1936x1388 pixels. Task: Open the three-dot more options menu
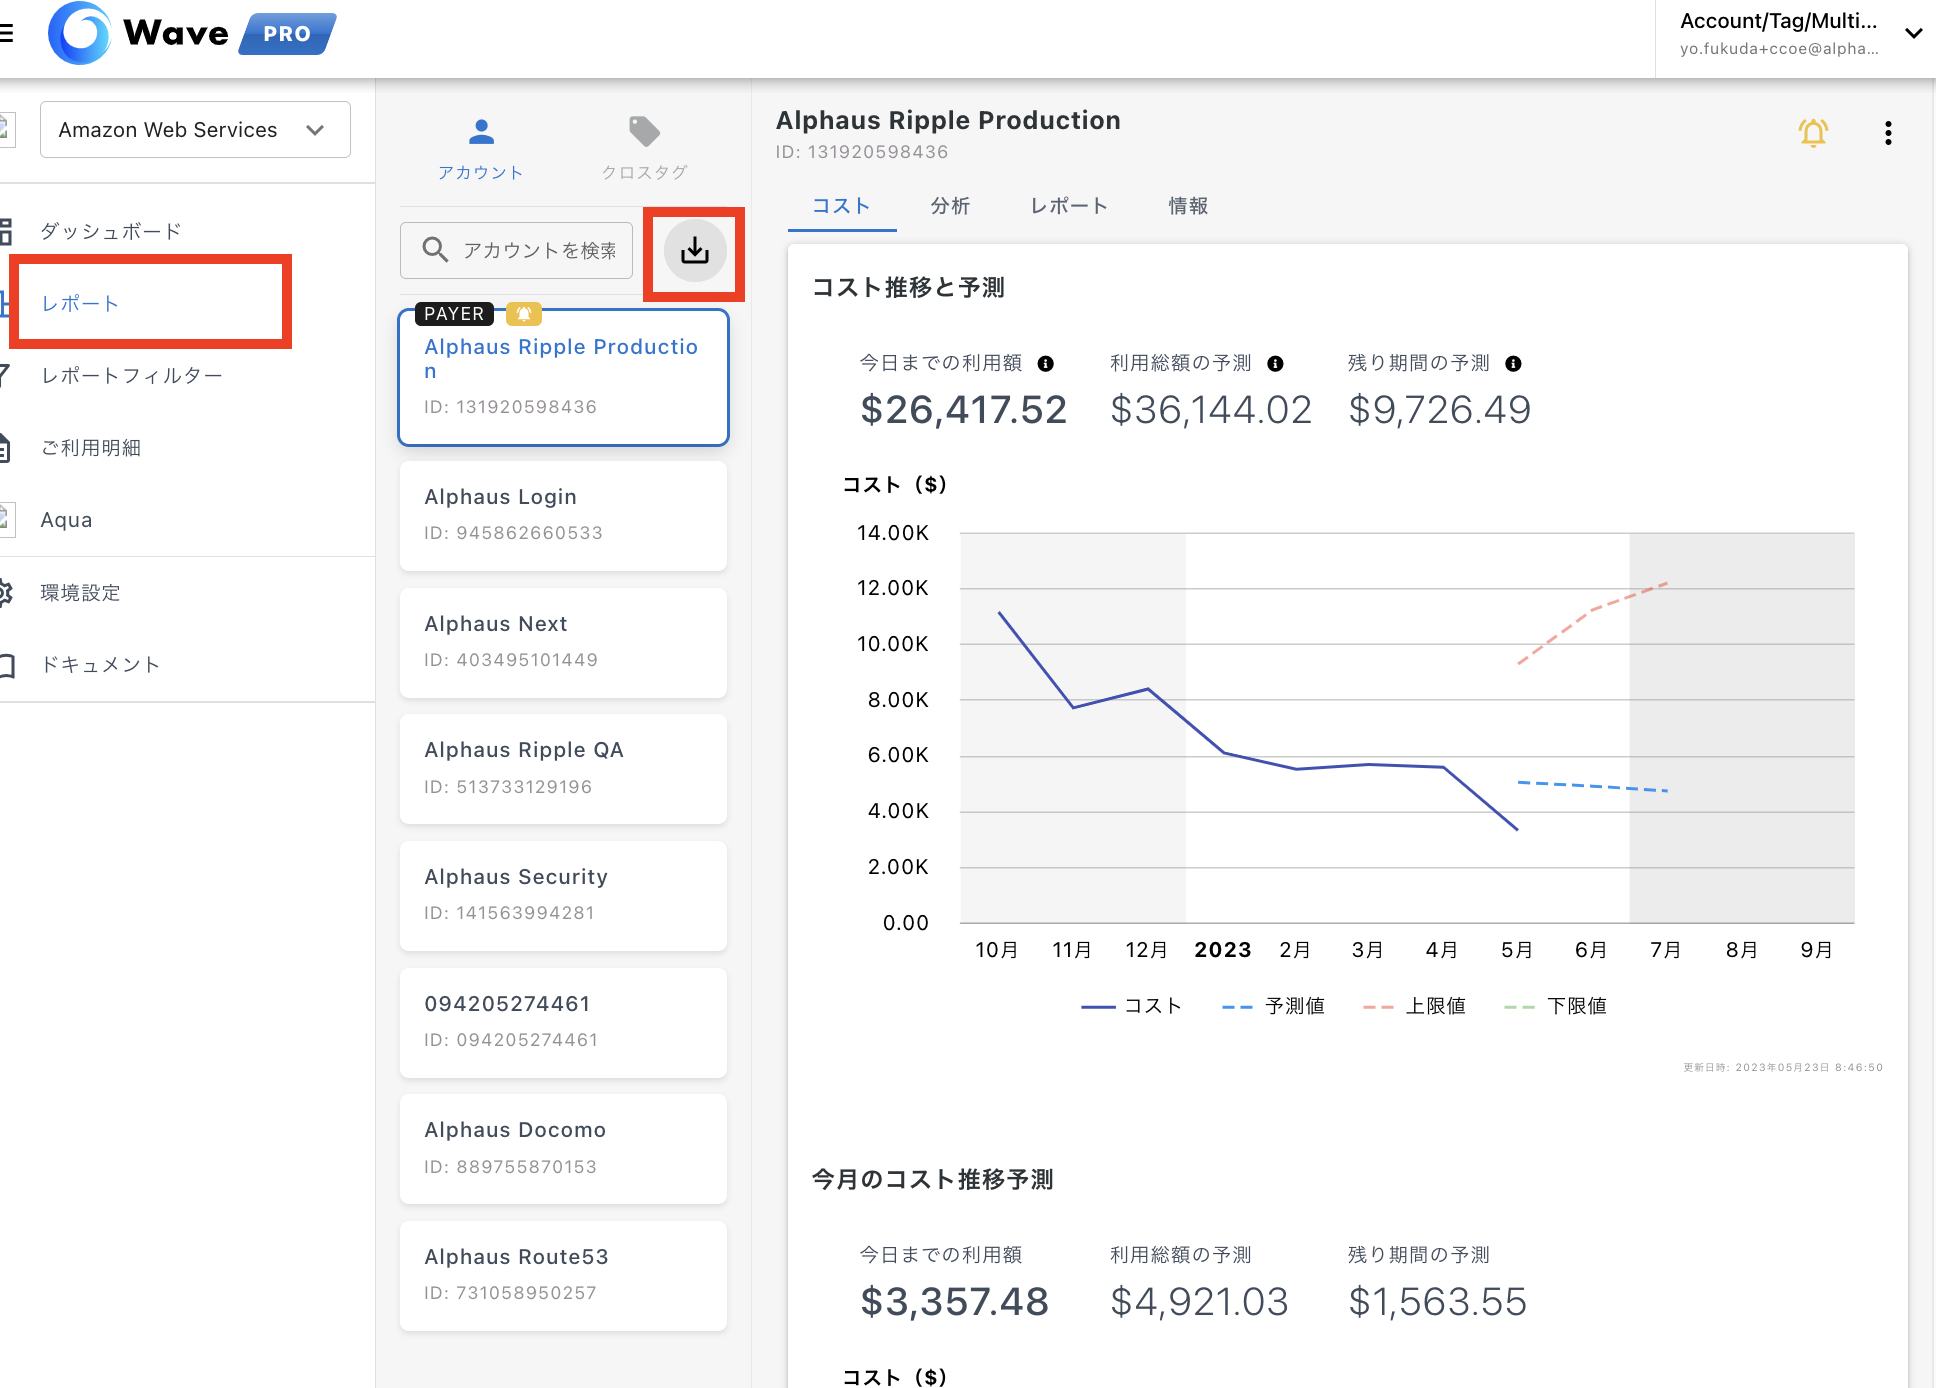[1887, 133]
